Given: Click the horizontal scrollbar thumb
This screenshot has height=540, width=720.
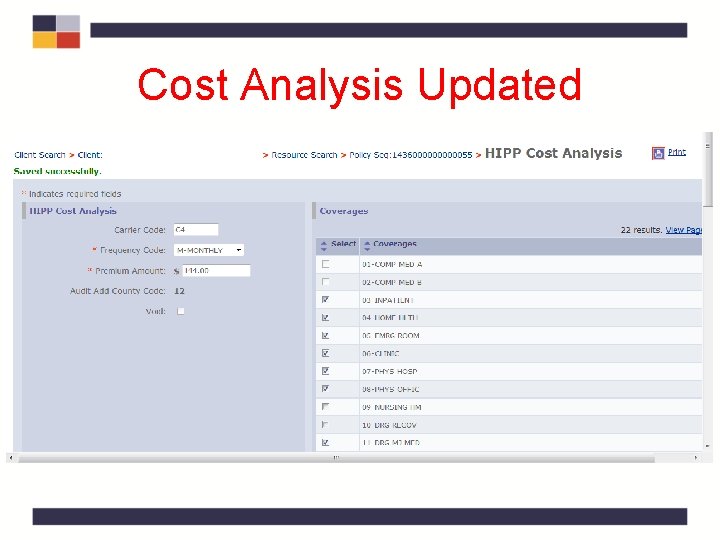Looking at the screenshot, I should (x=337, y=458).
